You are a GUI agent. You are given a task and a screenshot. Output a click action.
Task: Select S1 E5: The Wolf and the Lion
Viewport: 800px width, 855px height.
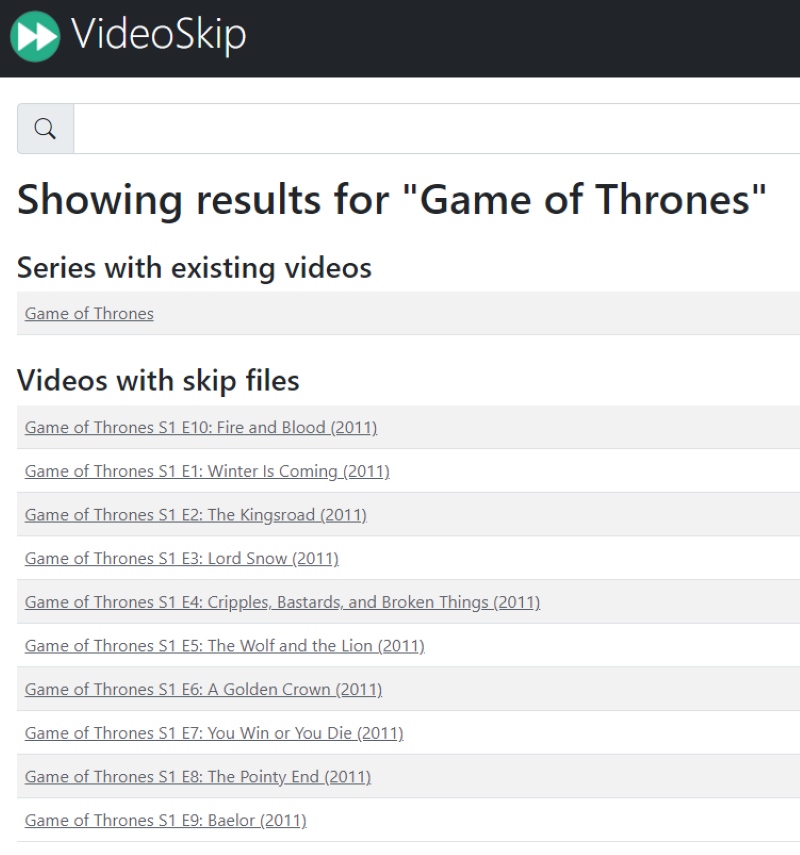(x=224, y=646)
